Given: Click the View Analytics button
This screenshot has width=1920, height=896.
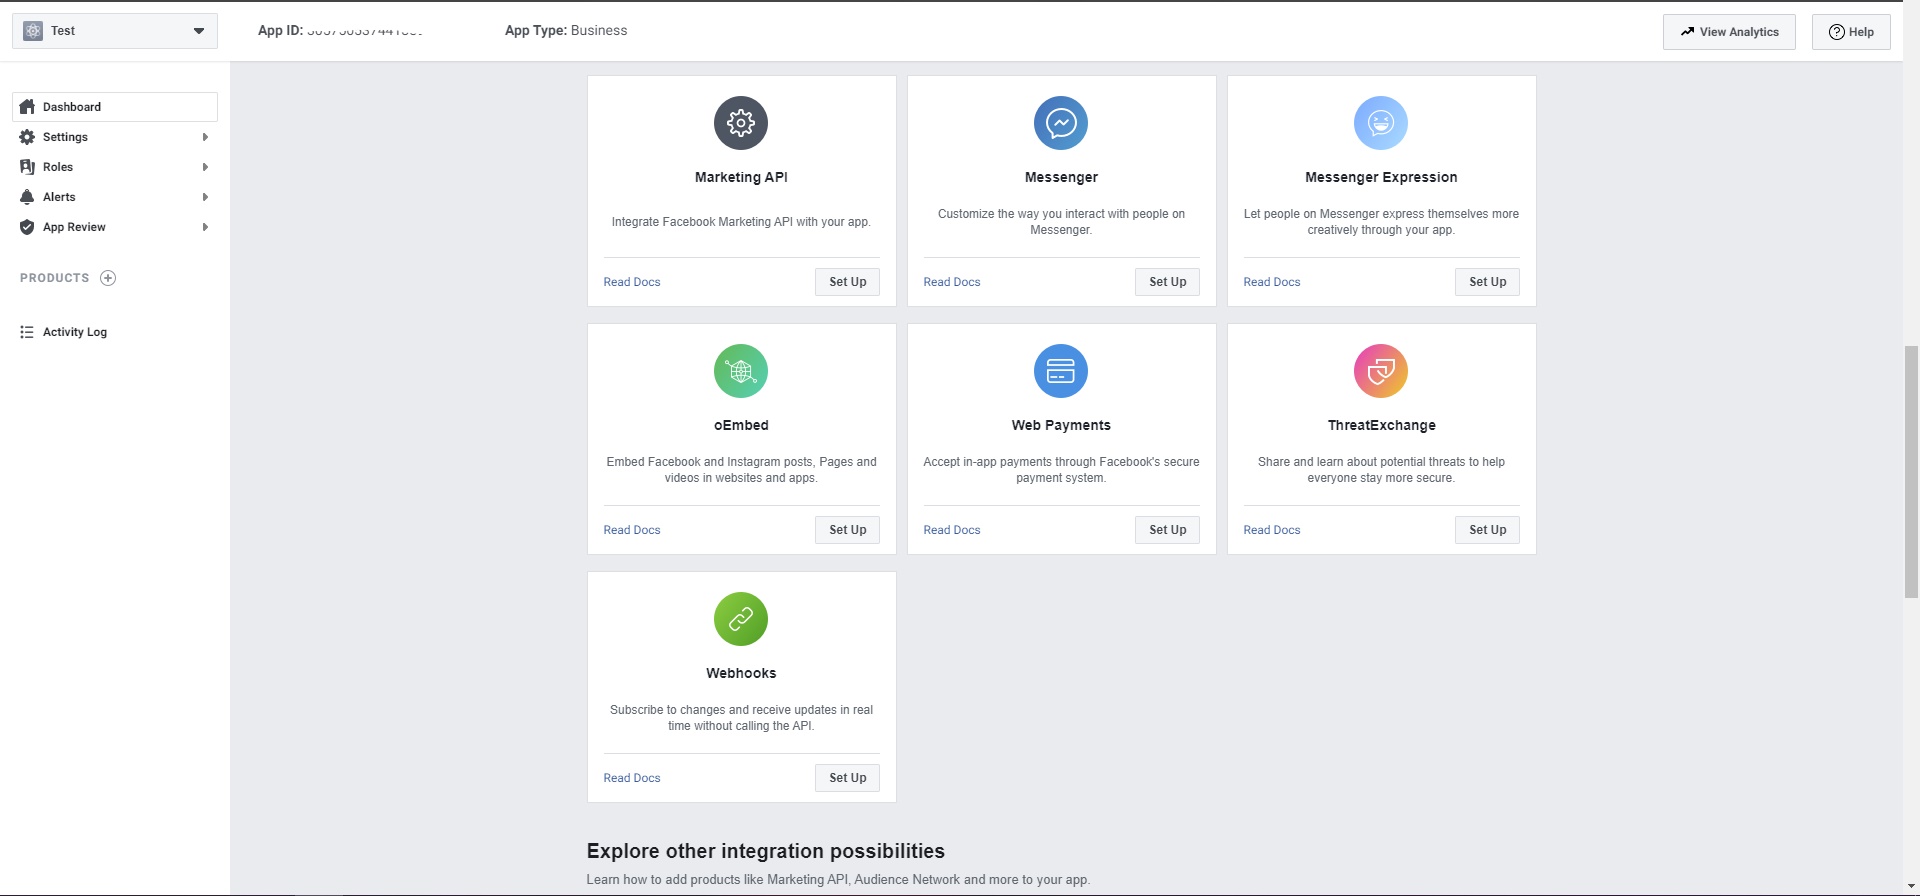Looking at the screenshot, I should pos(1729,32).
